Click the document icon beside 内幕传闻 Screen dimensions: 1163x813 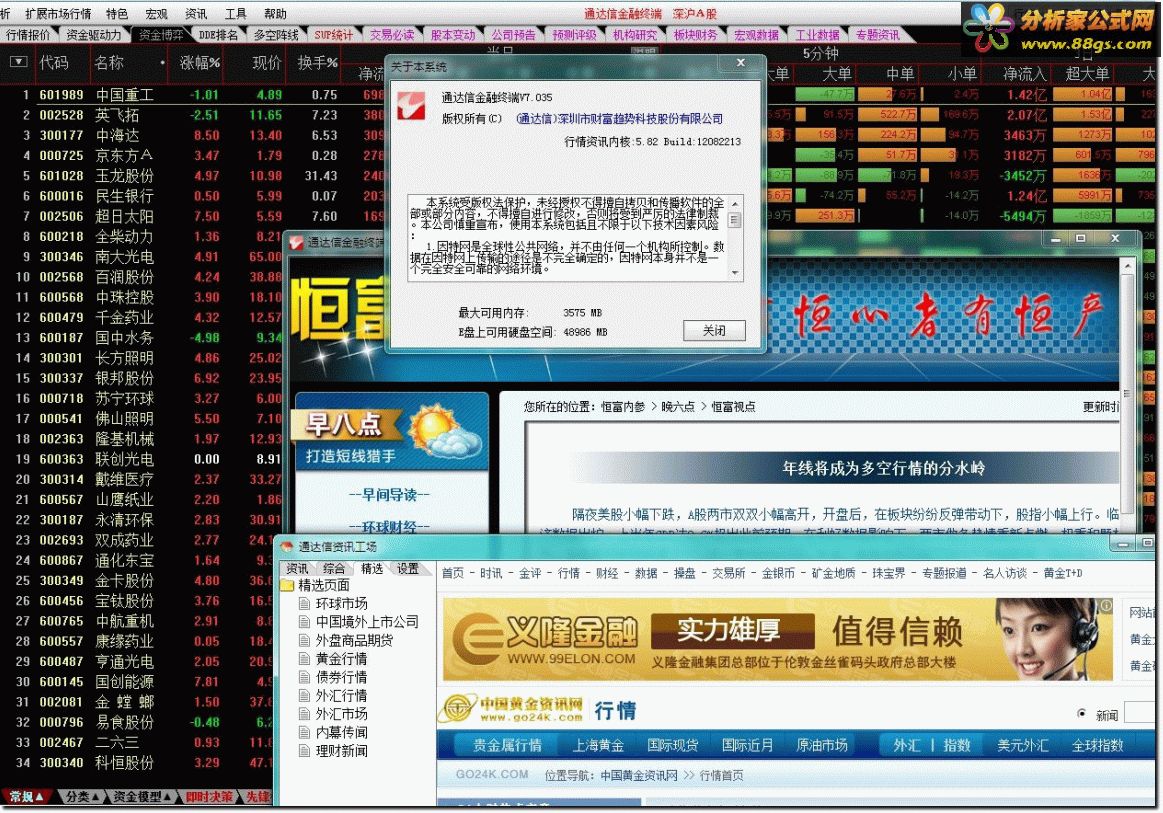tap(304, 732)
